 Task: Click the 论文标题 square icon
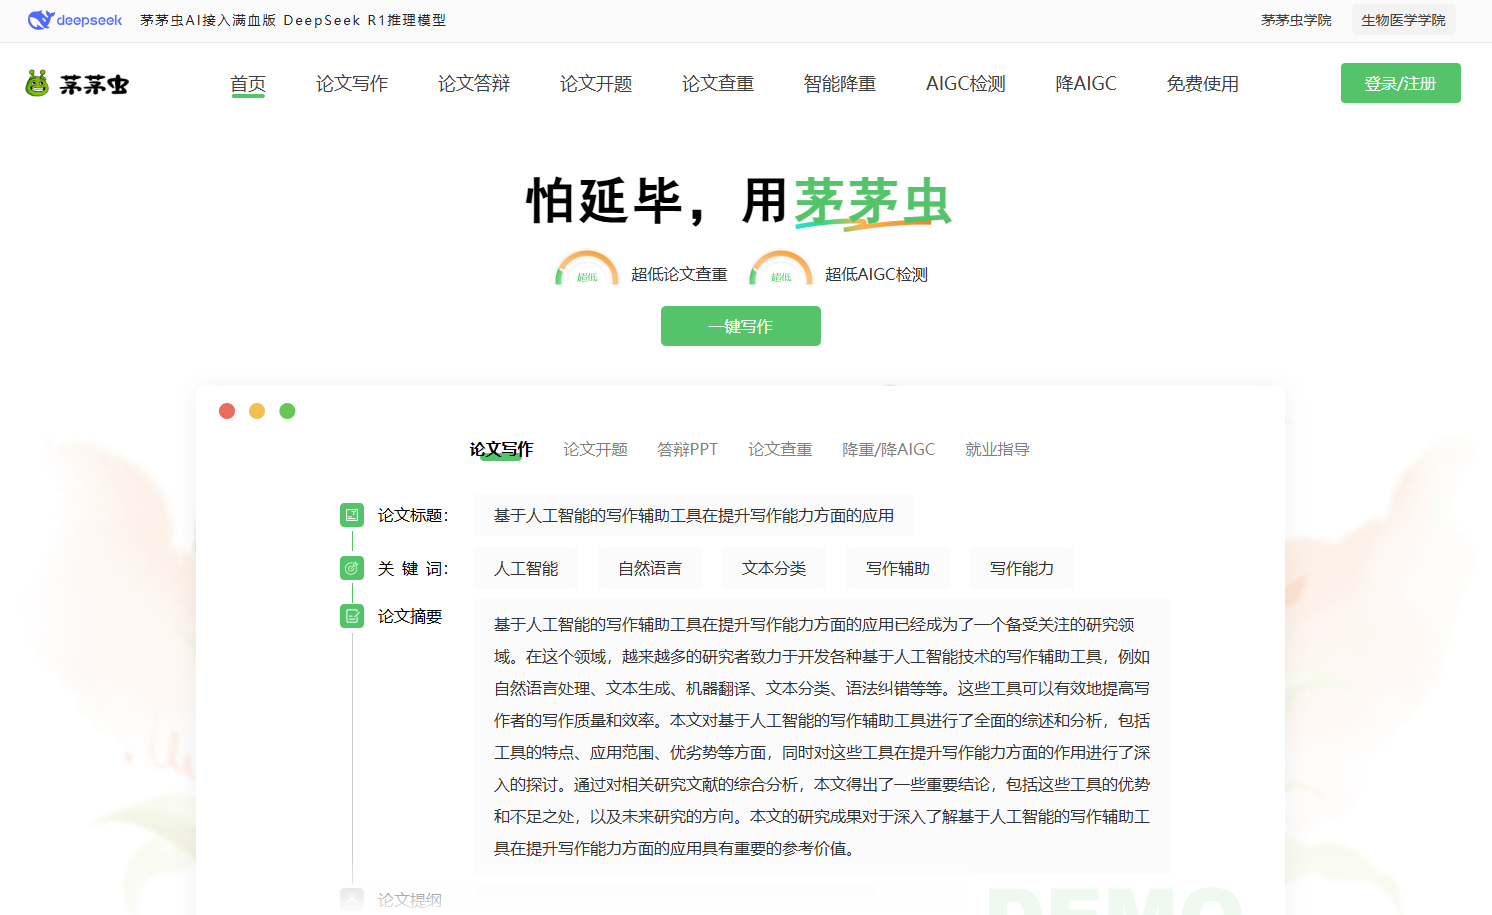pyautogui.click(x=352, y=515)
